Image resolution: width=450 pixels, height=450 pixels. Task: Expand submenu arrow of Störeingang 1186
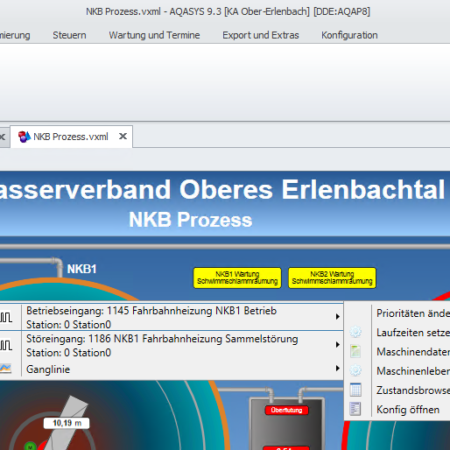[x=338, y=345]
